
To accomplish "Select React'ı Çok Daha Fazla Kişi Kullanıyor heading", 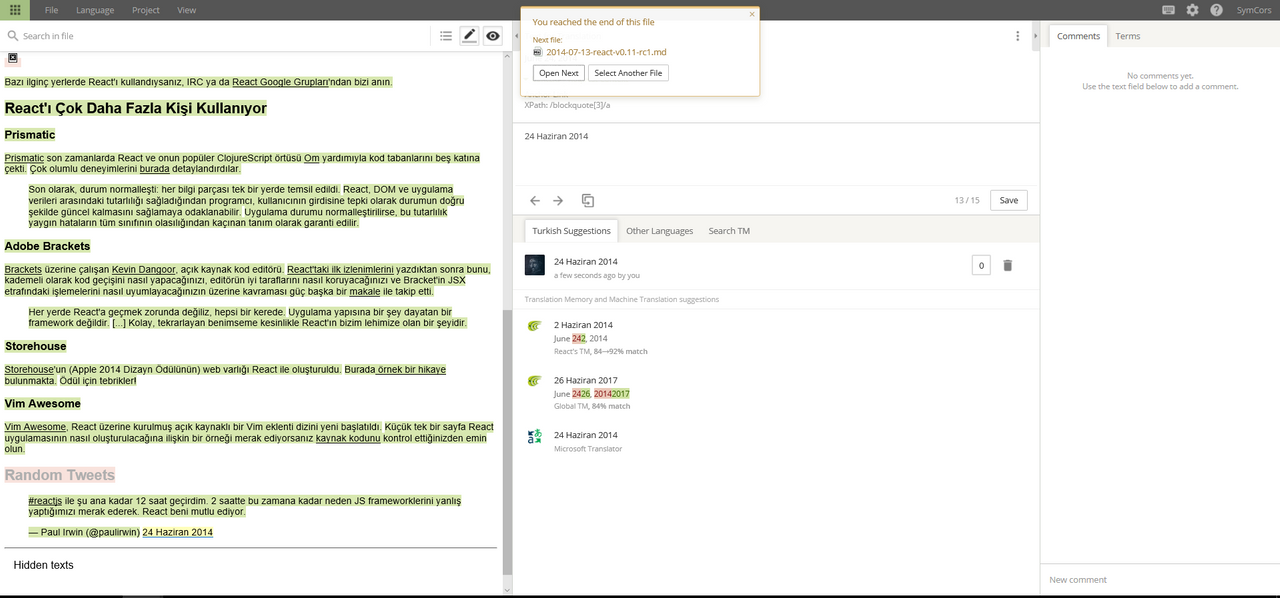I will click(x=136, y=108).
